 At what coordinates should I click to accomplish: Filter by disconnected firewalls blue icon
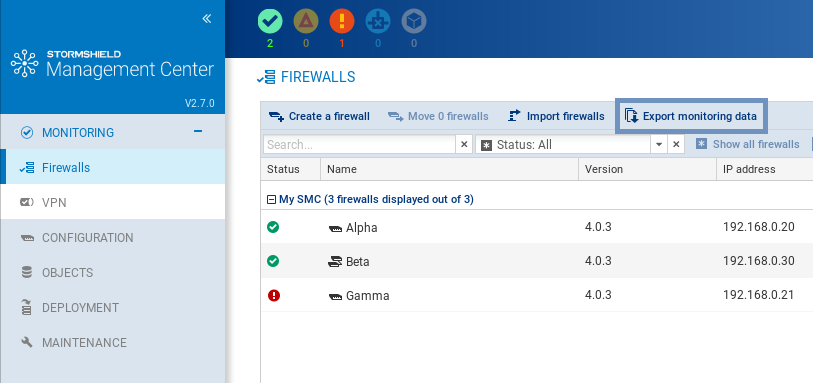point(378,21)
